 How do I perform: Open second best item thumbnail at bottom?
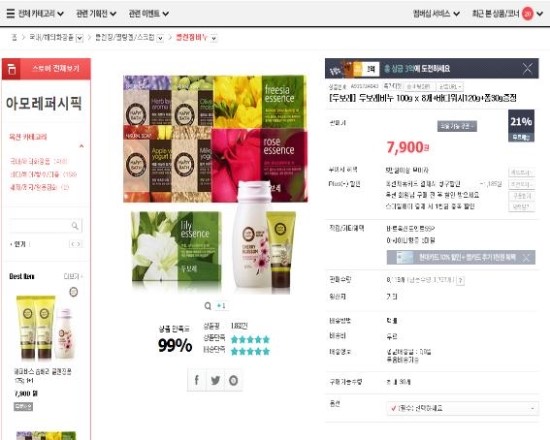(x=46, y=435)
